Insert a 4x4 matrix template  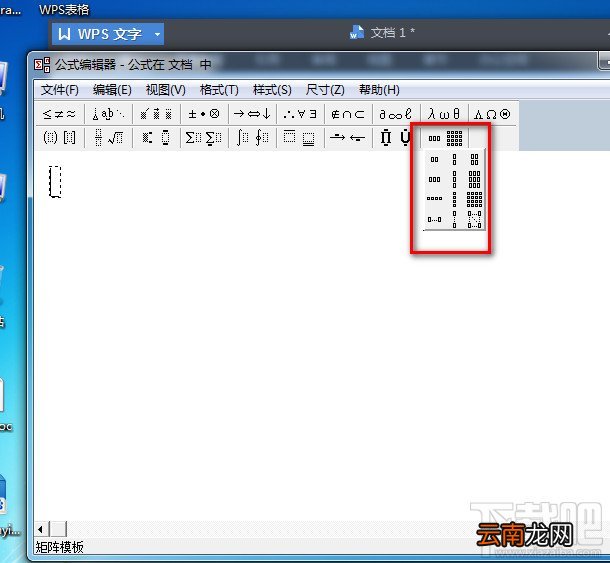pos(474,199)
